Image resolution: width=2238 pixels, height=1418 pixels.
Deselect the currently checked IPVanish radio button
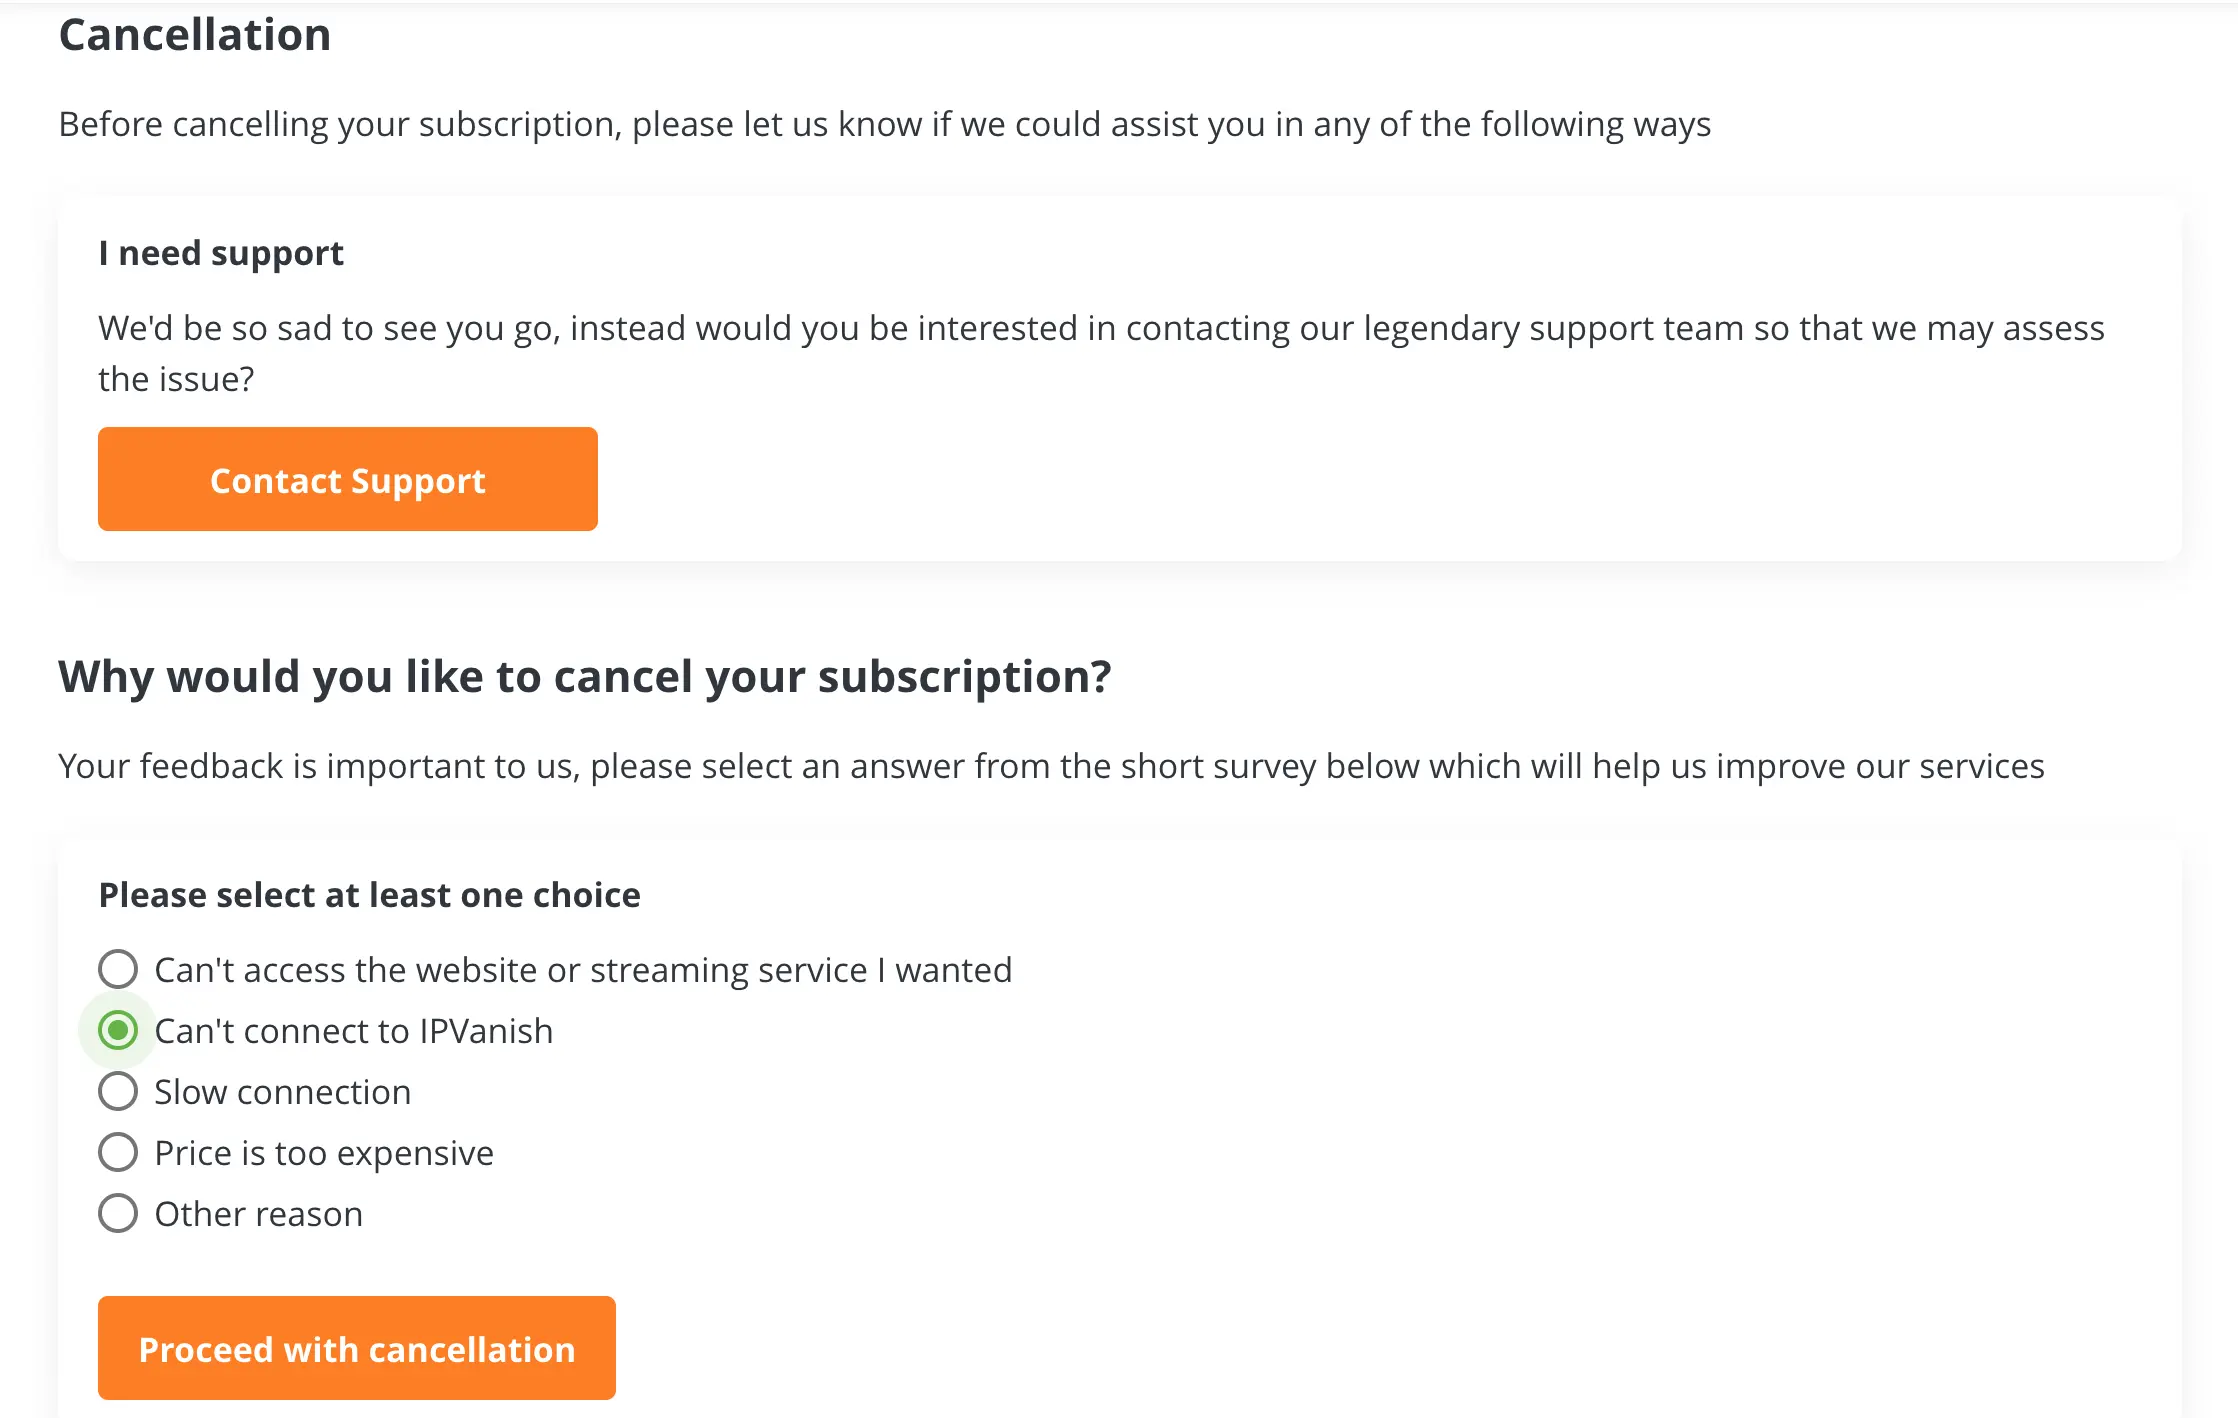[118, 1029]
